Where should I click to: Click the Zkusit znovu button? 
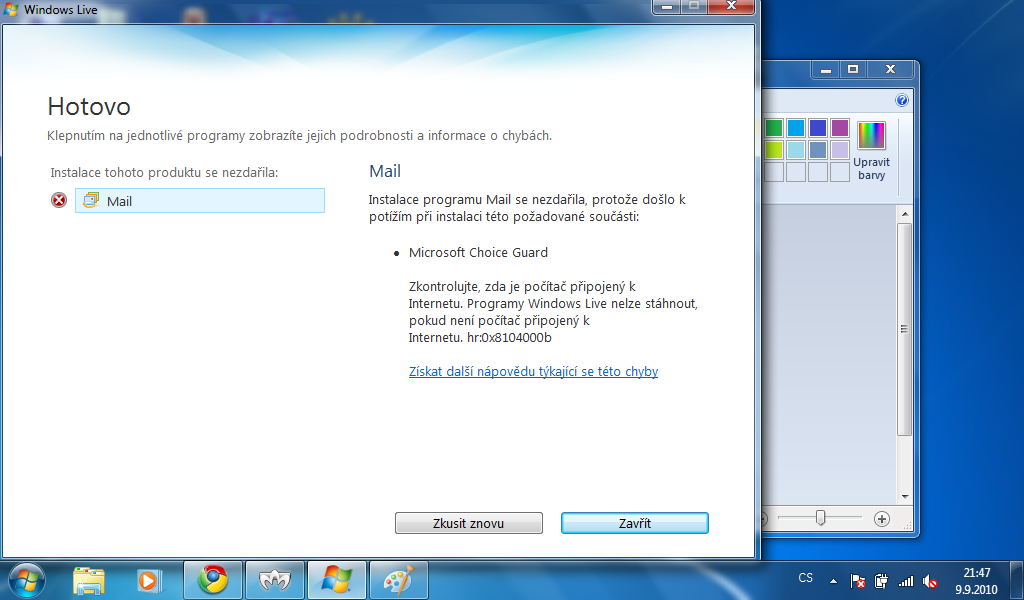coord(468,523)
